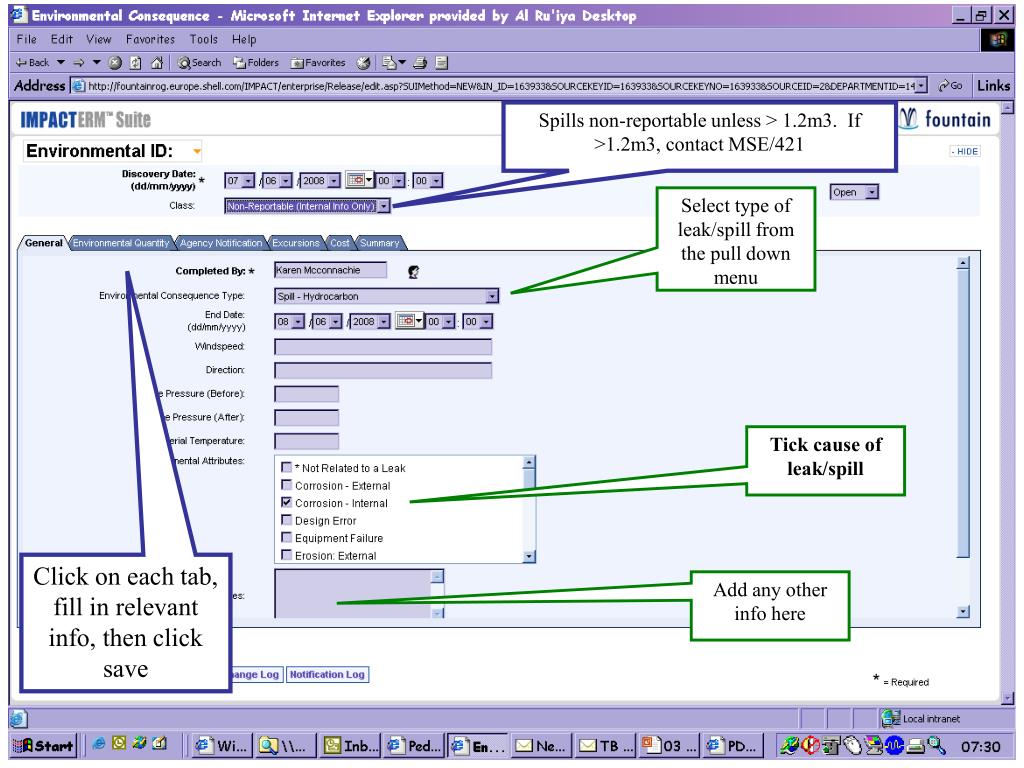Click the magnifier icon in the system tray
This screenshot has width=1024, height=768.
pyautogui.click(x=936, y=744)
